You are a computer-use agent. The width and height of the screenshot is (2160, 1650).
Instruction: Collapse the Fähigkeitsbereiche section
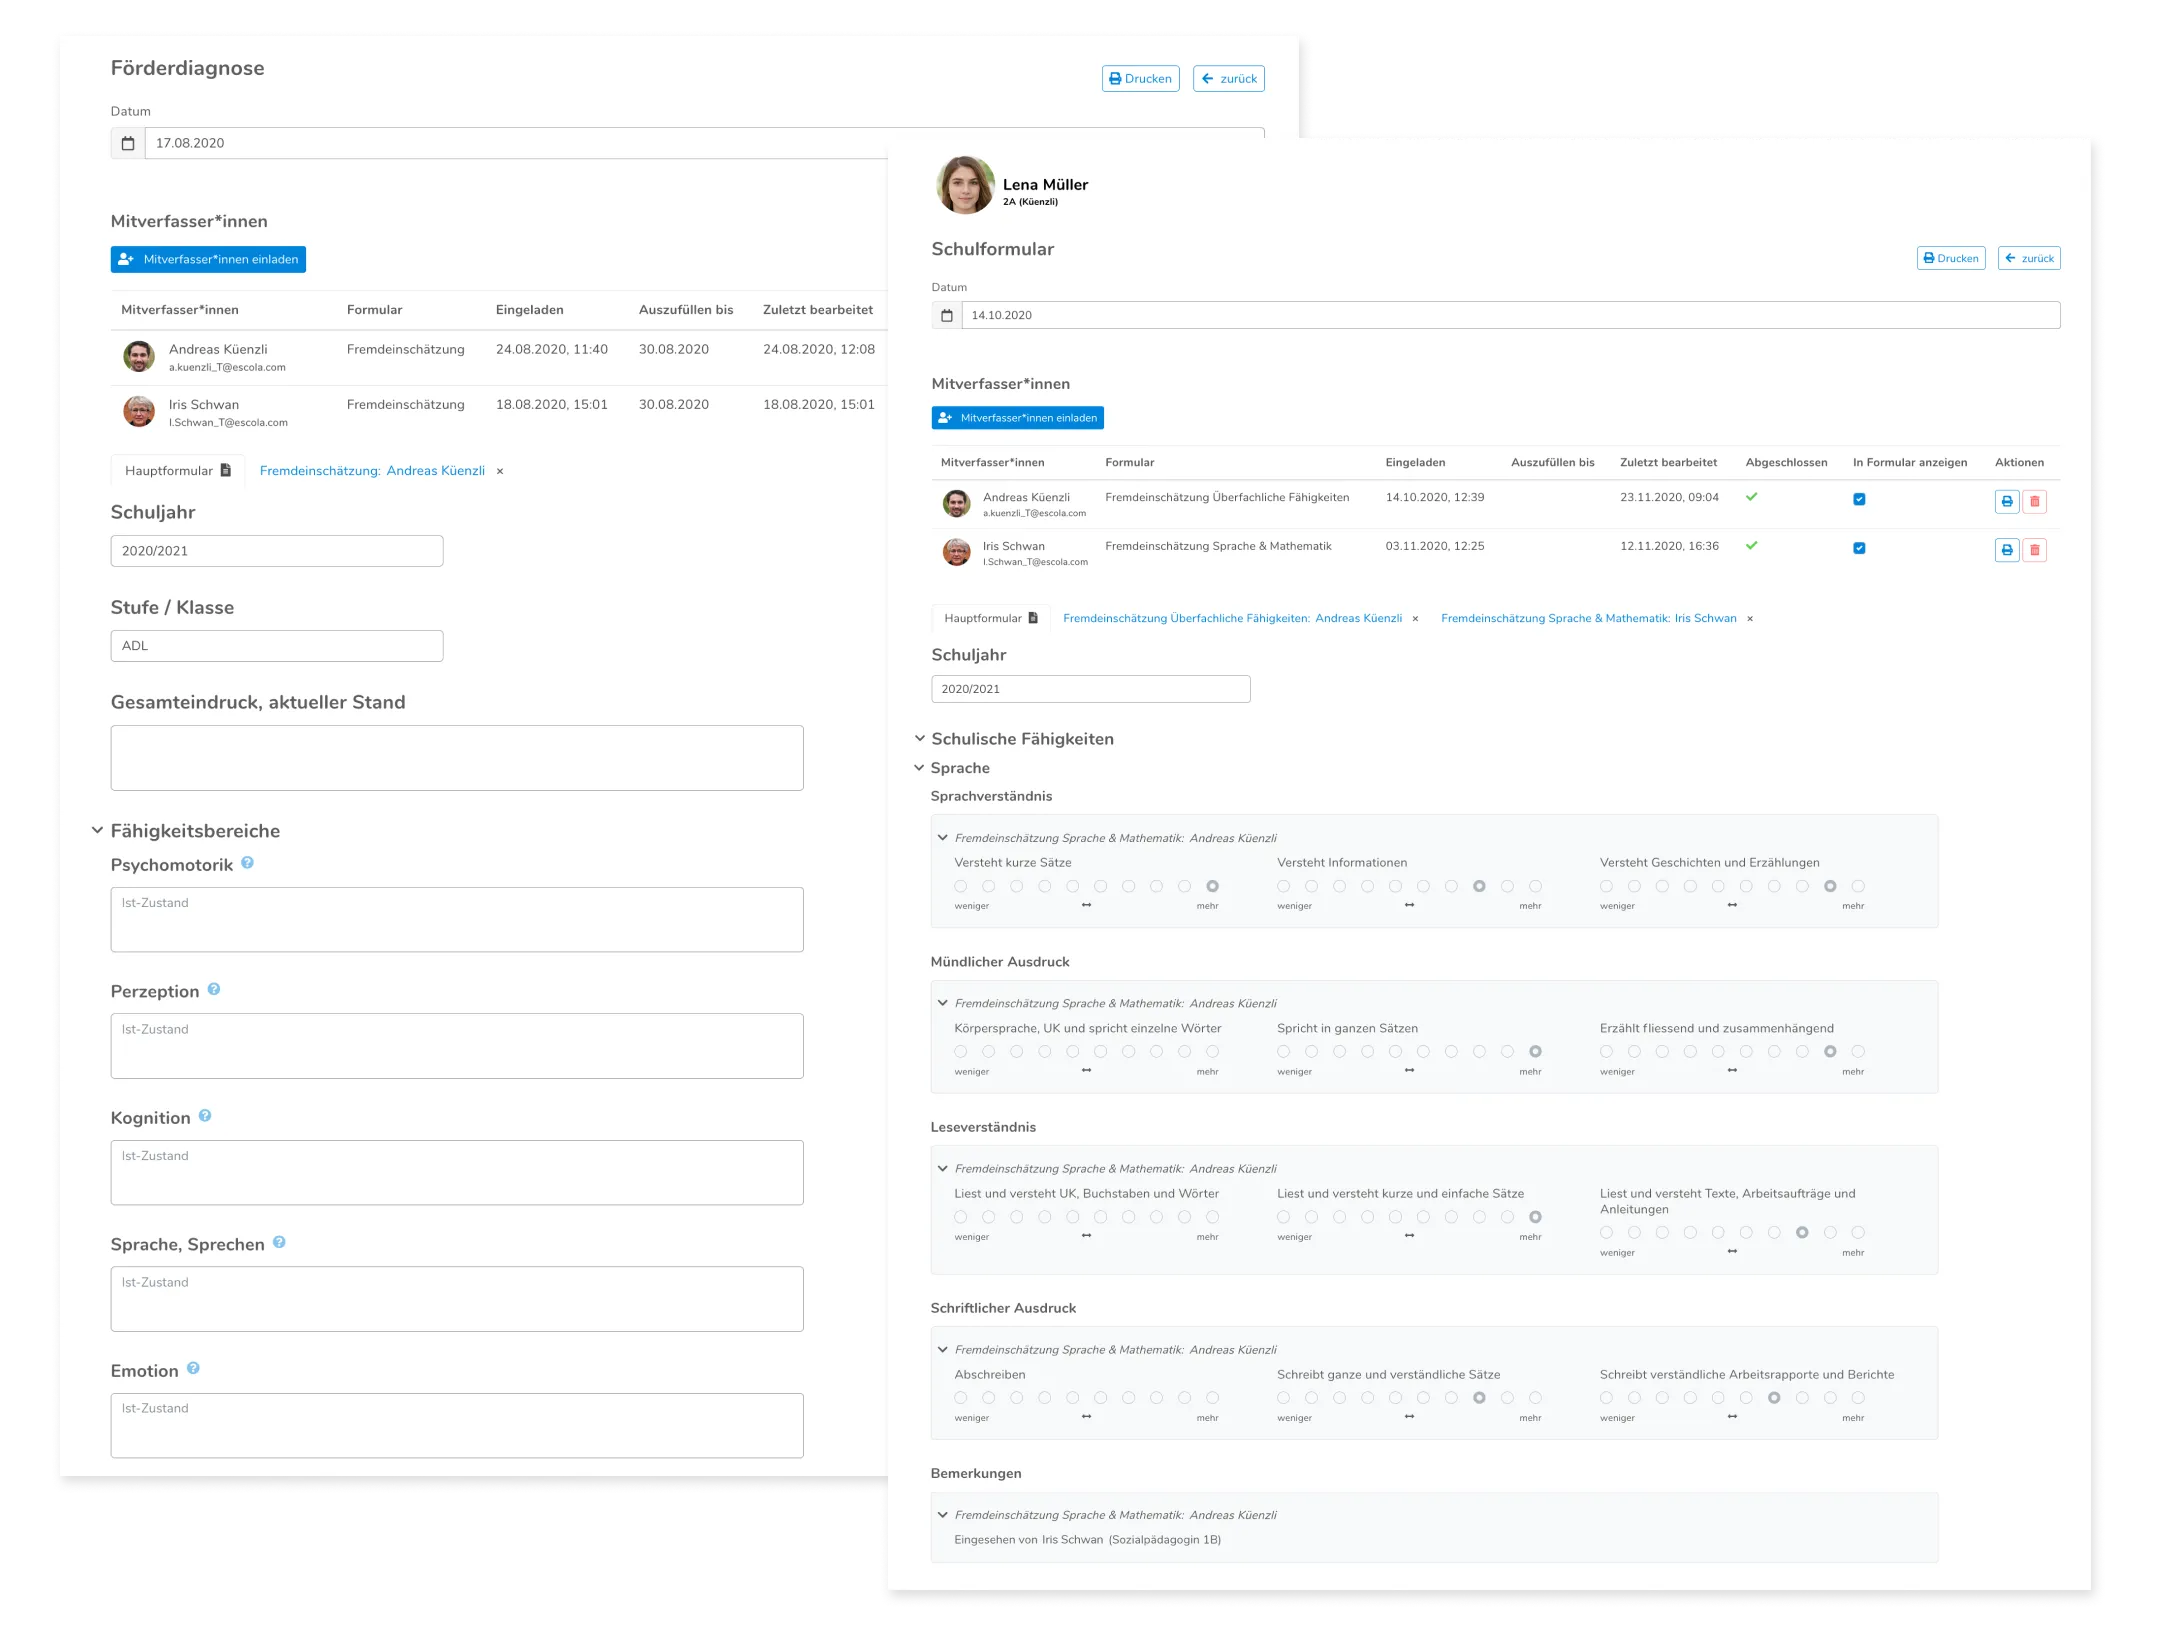(x=97, y=830)
